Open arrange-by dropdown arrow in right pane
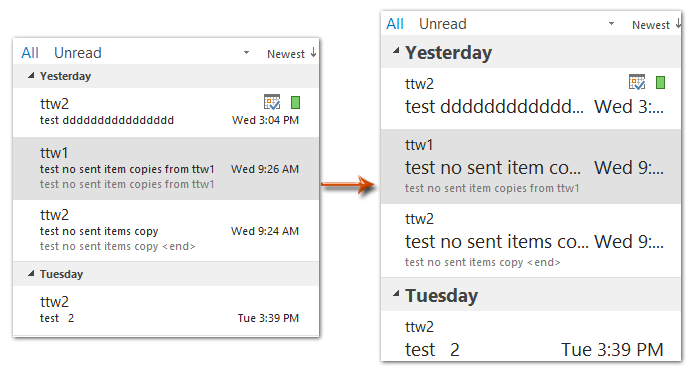 611,23
